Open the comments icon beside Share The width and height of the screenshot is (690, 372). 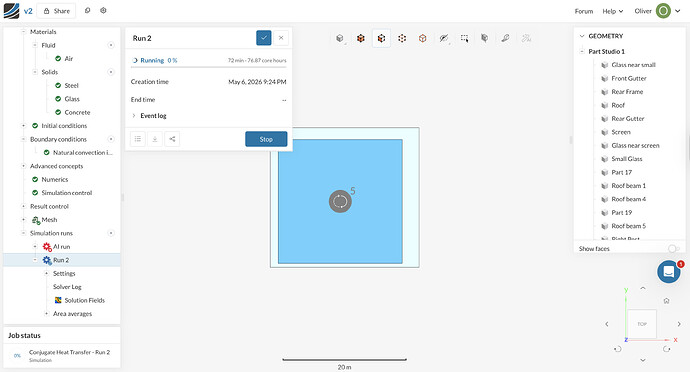coord(87,10)
